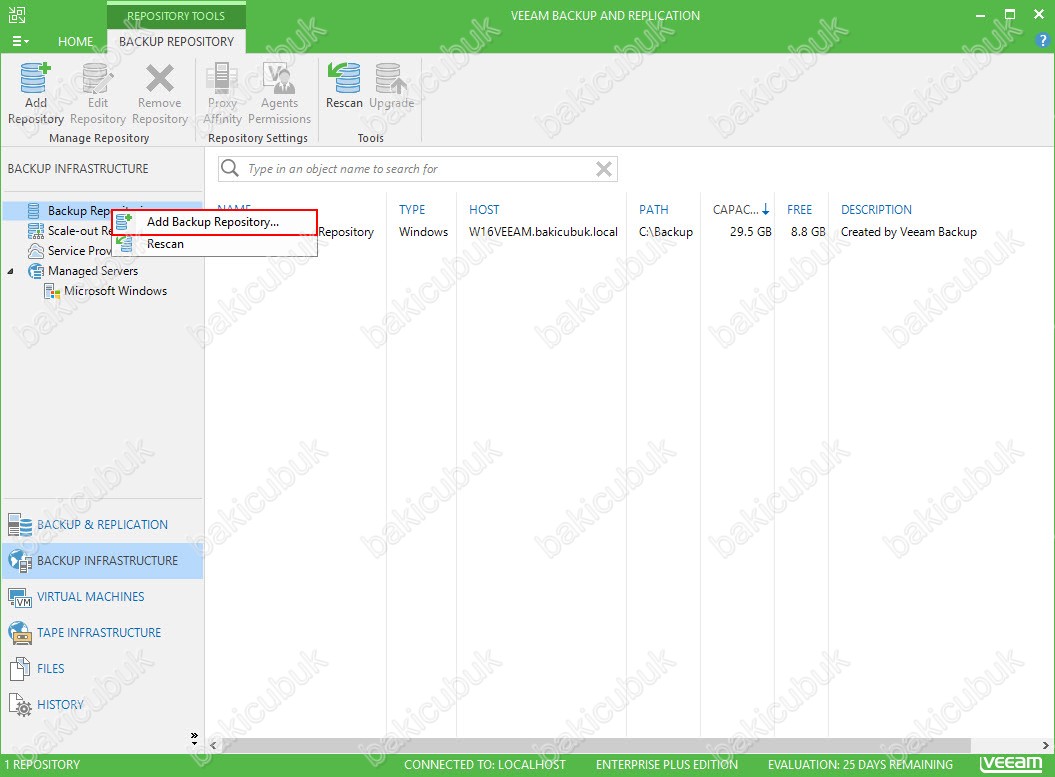Clear the search box with X
1055x777 pixels.
(x=604, y=169)
